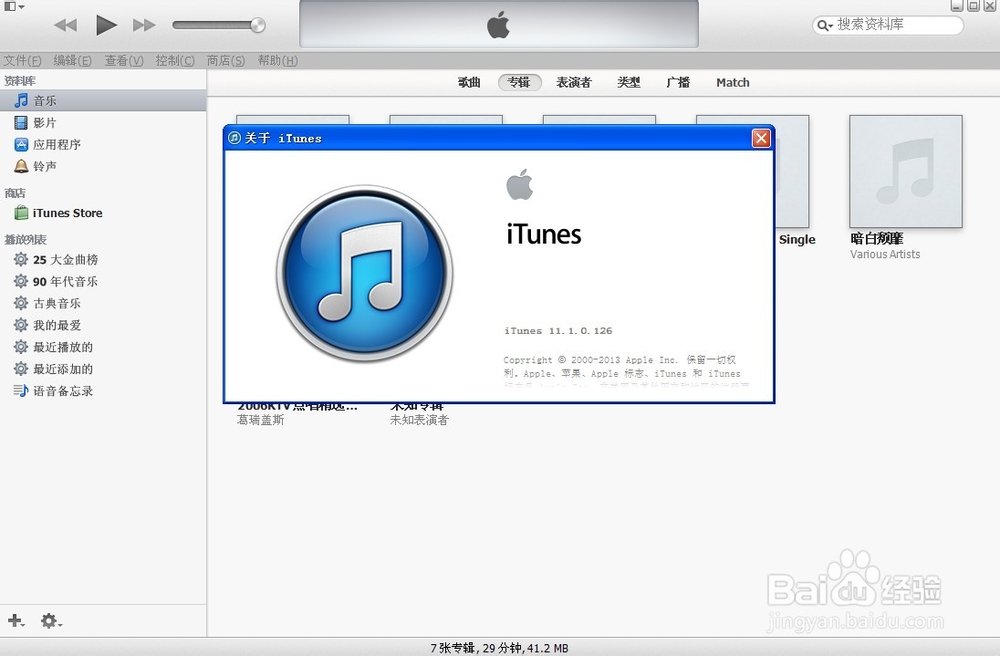
Task: Click the 播放列表 sidebar header
Action: (x=26, y=240)
